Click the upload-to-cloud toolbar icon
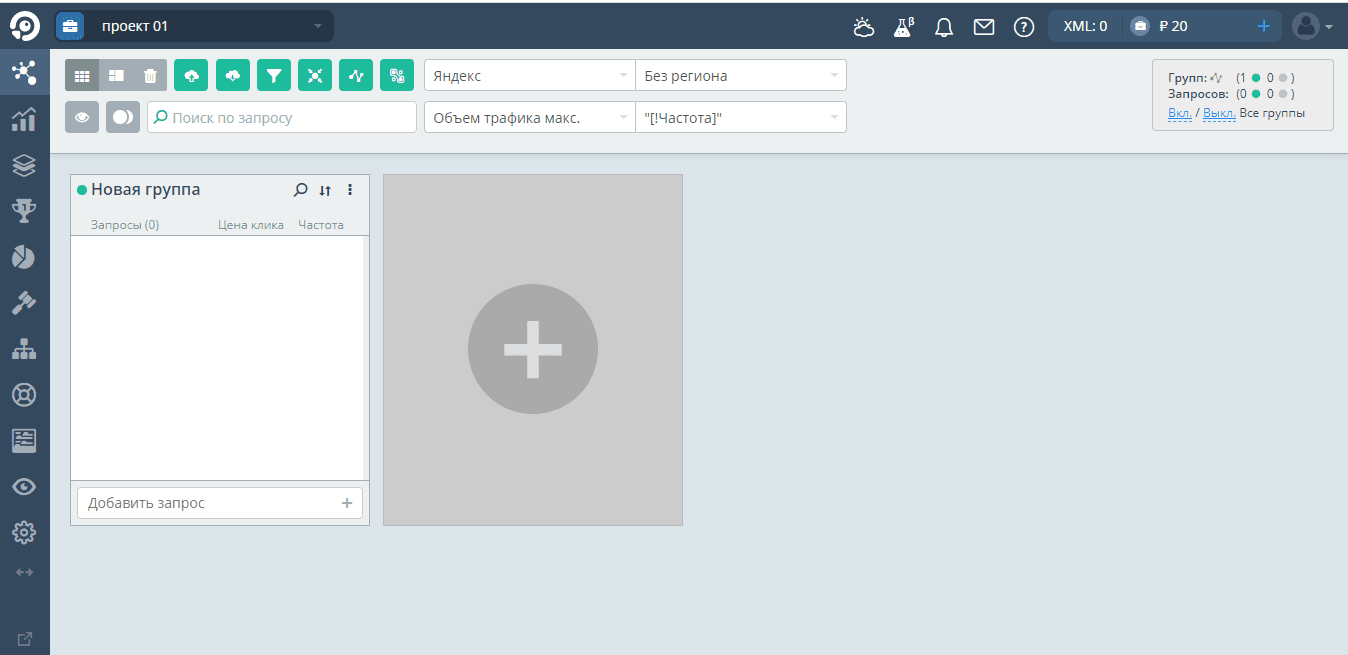The width and height of the screenshot is (1348, 655). point(191,75)
